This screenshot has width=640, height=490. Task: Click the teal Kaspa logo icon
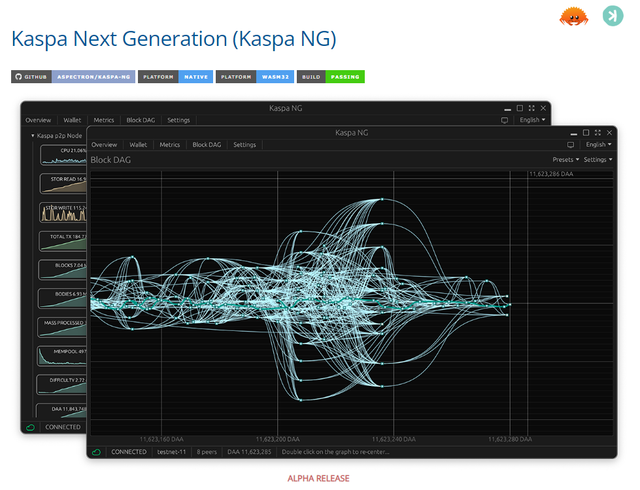tap(613, 16)
